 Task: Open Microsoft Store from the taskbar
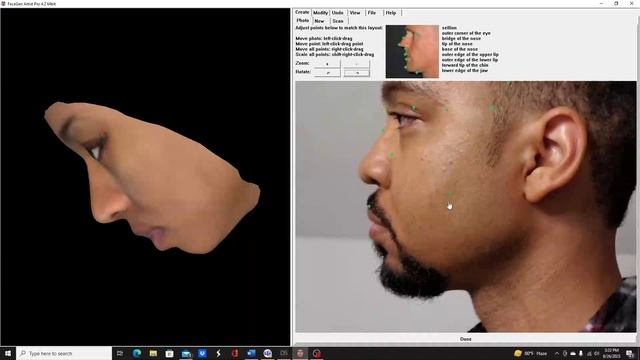click(x=169, y=353)
